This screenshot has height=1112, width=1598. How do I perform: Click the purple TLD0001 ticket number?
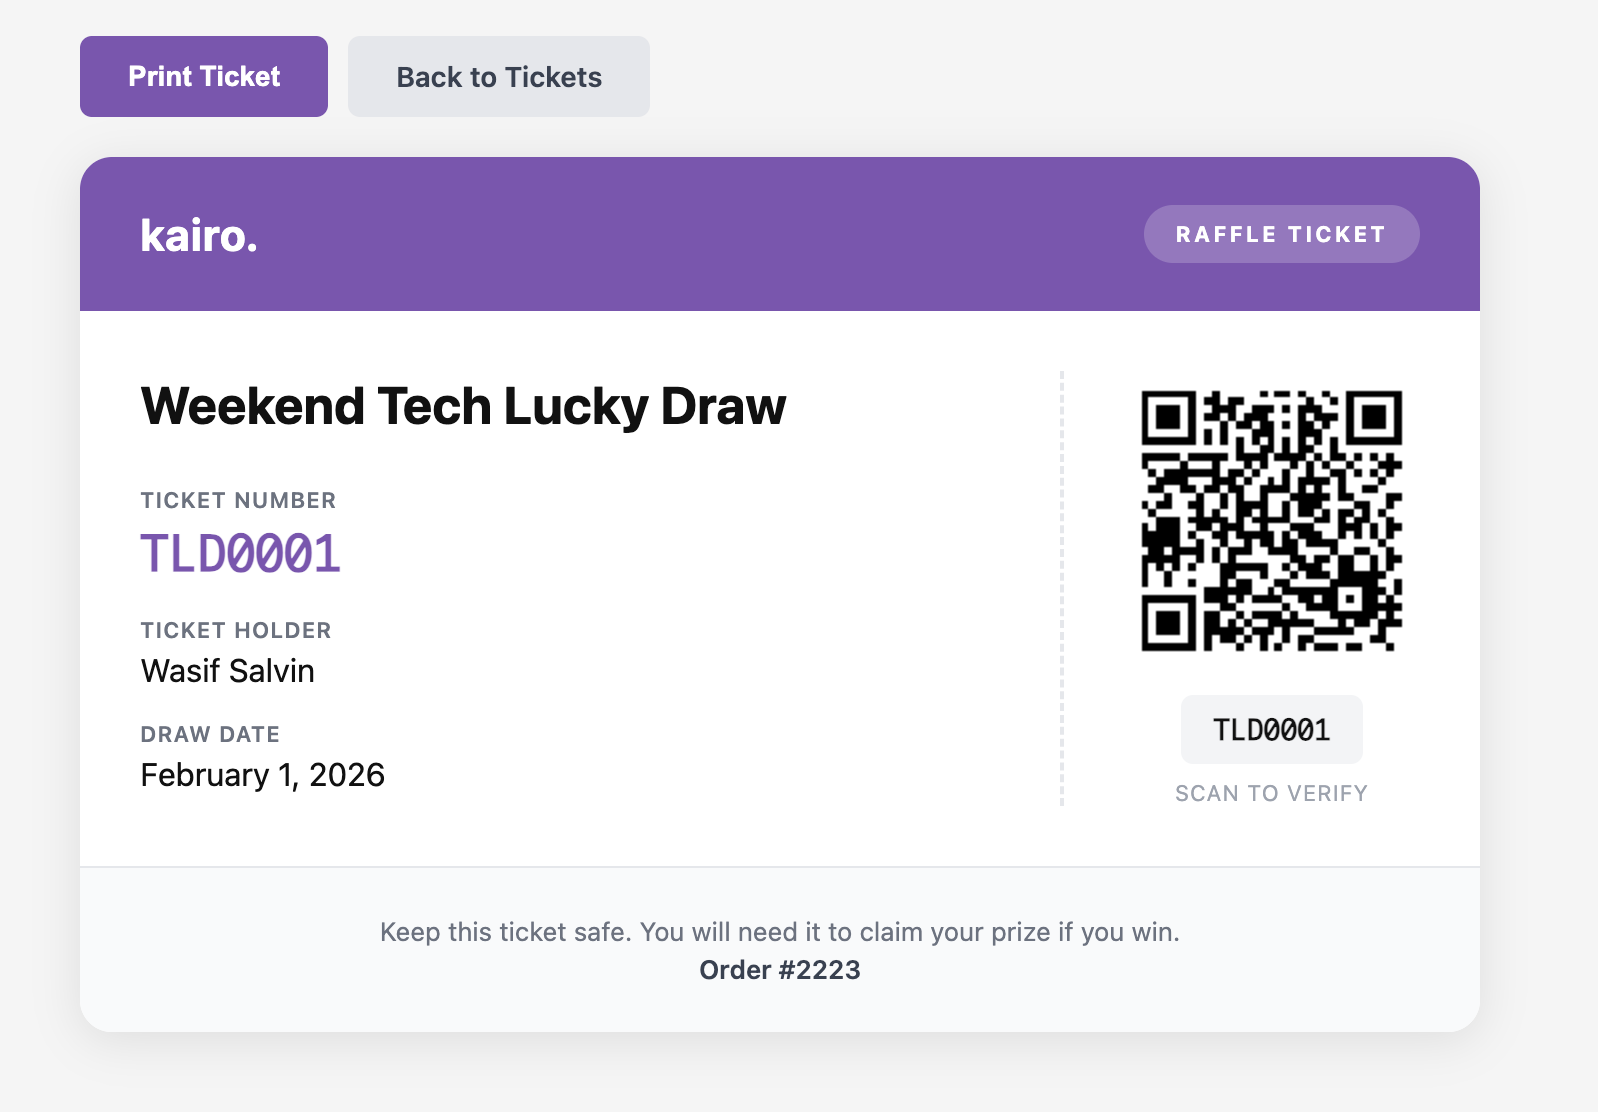240,554
